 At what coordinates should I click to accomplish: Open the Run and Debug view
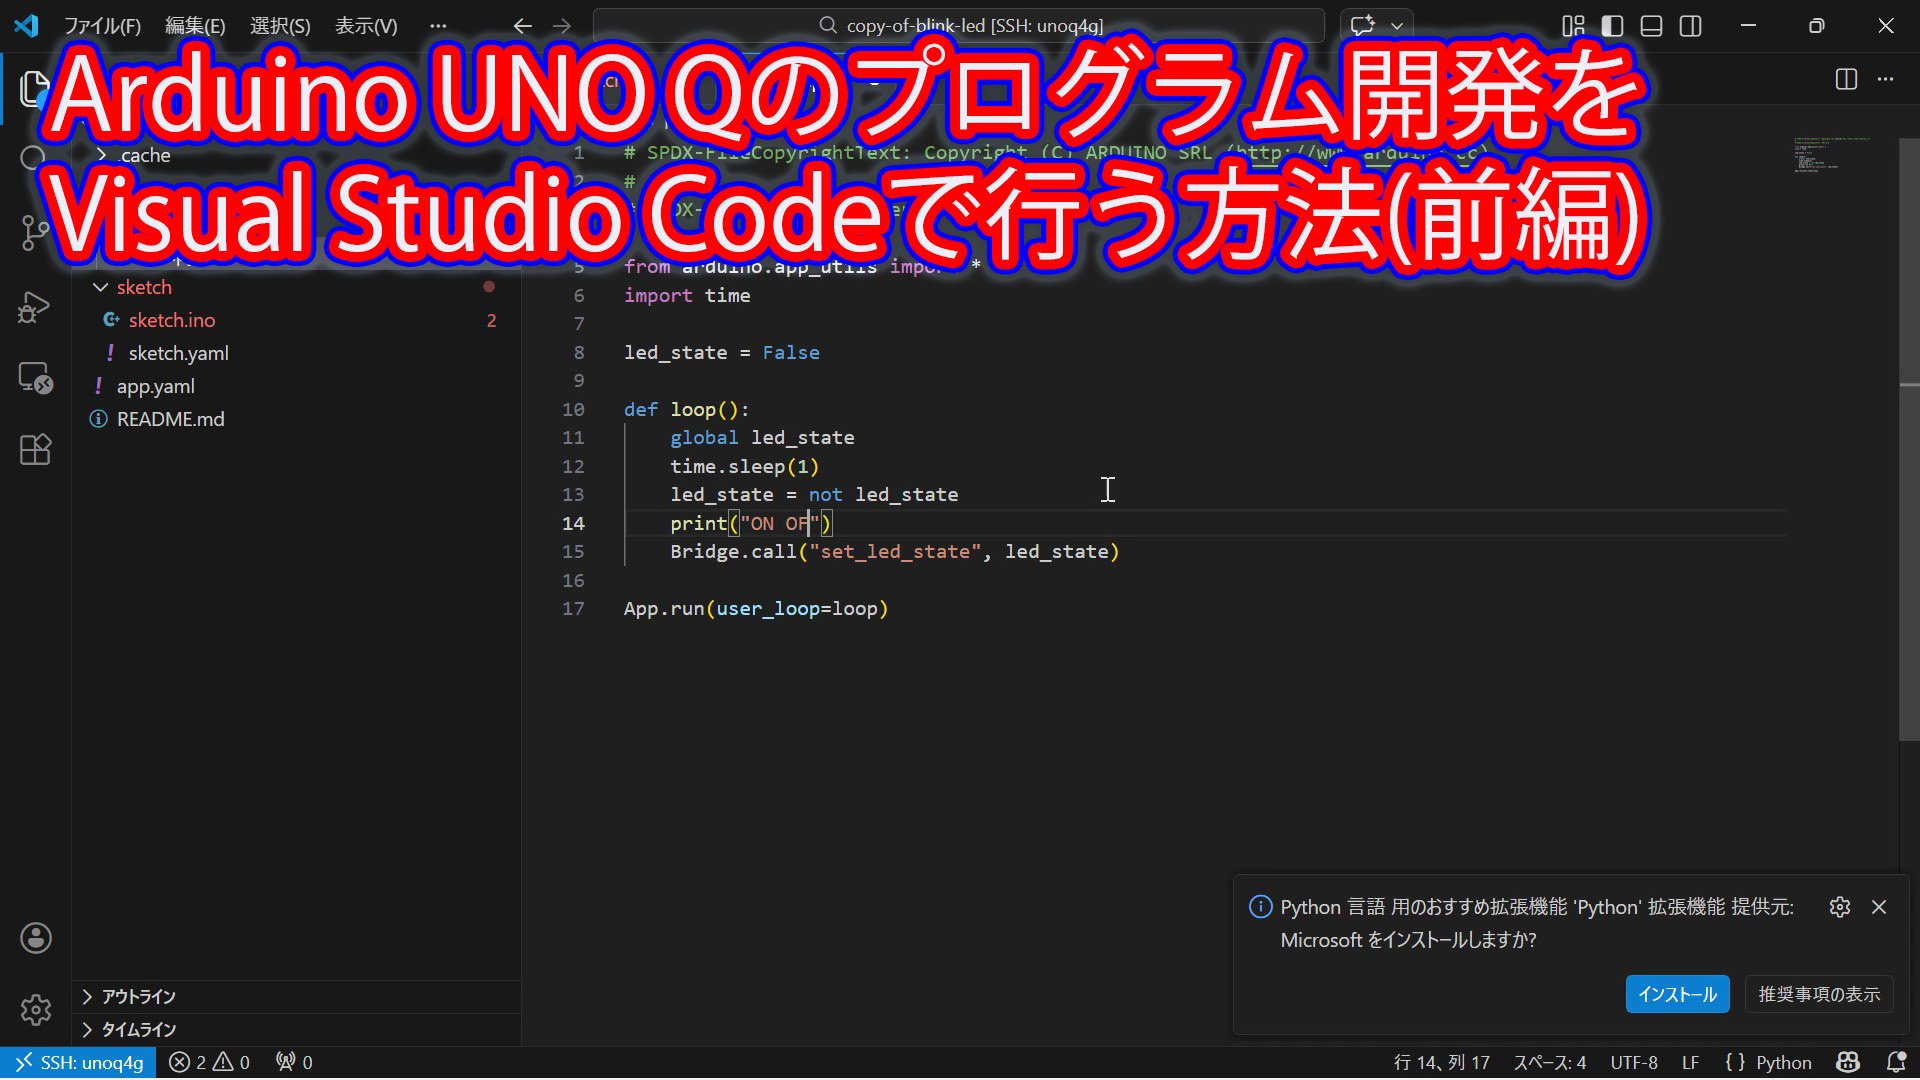[35, 306]
